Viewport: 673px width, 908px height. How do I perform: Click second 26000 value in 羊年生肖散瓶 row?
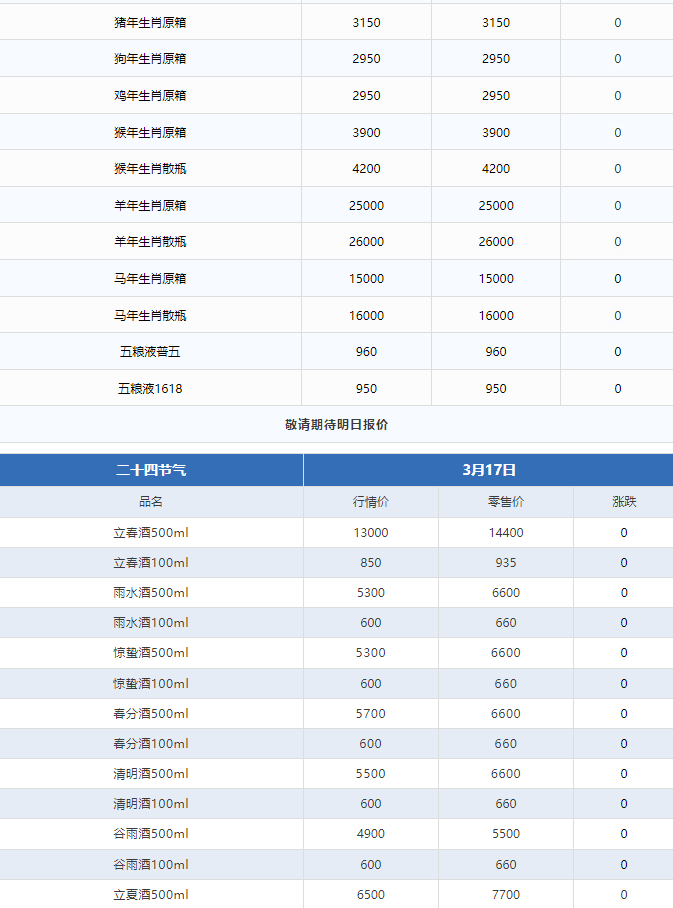(496, 241)
